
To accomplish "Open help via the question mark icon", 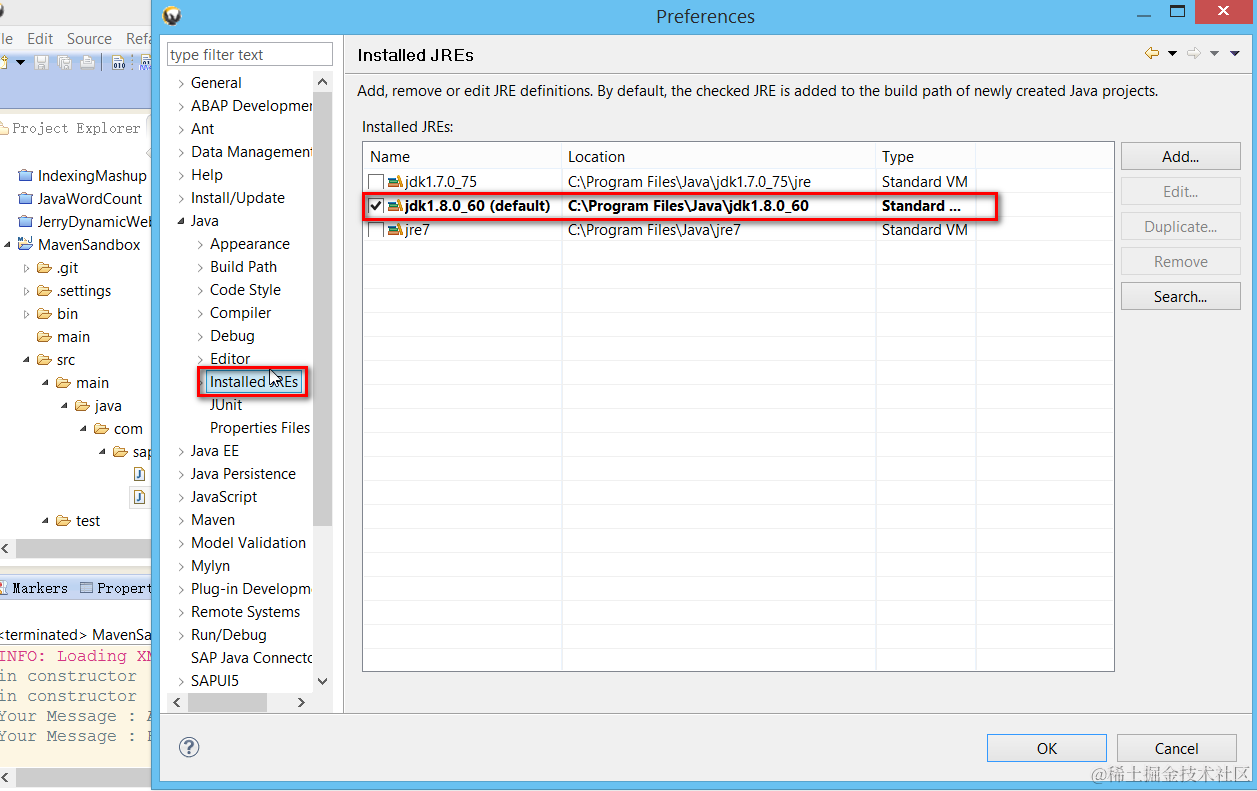I will coord(189,747).
